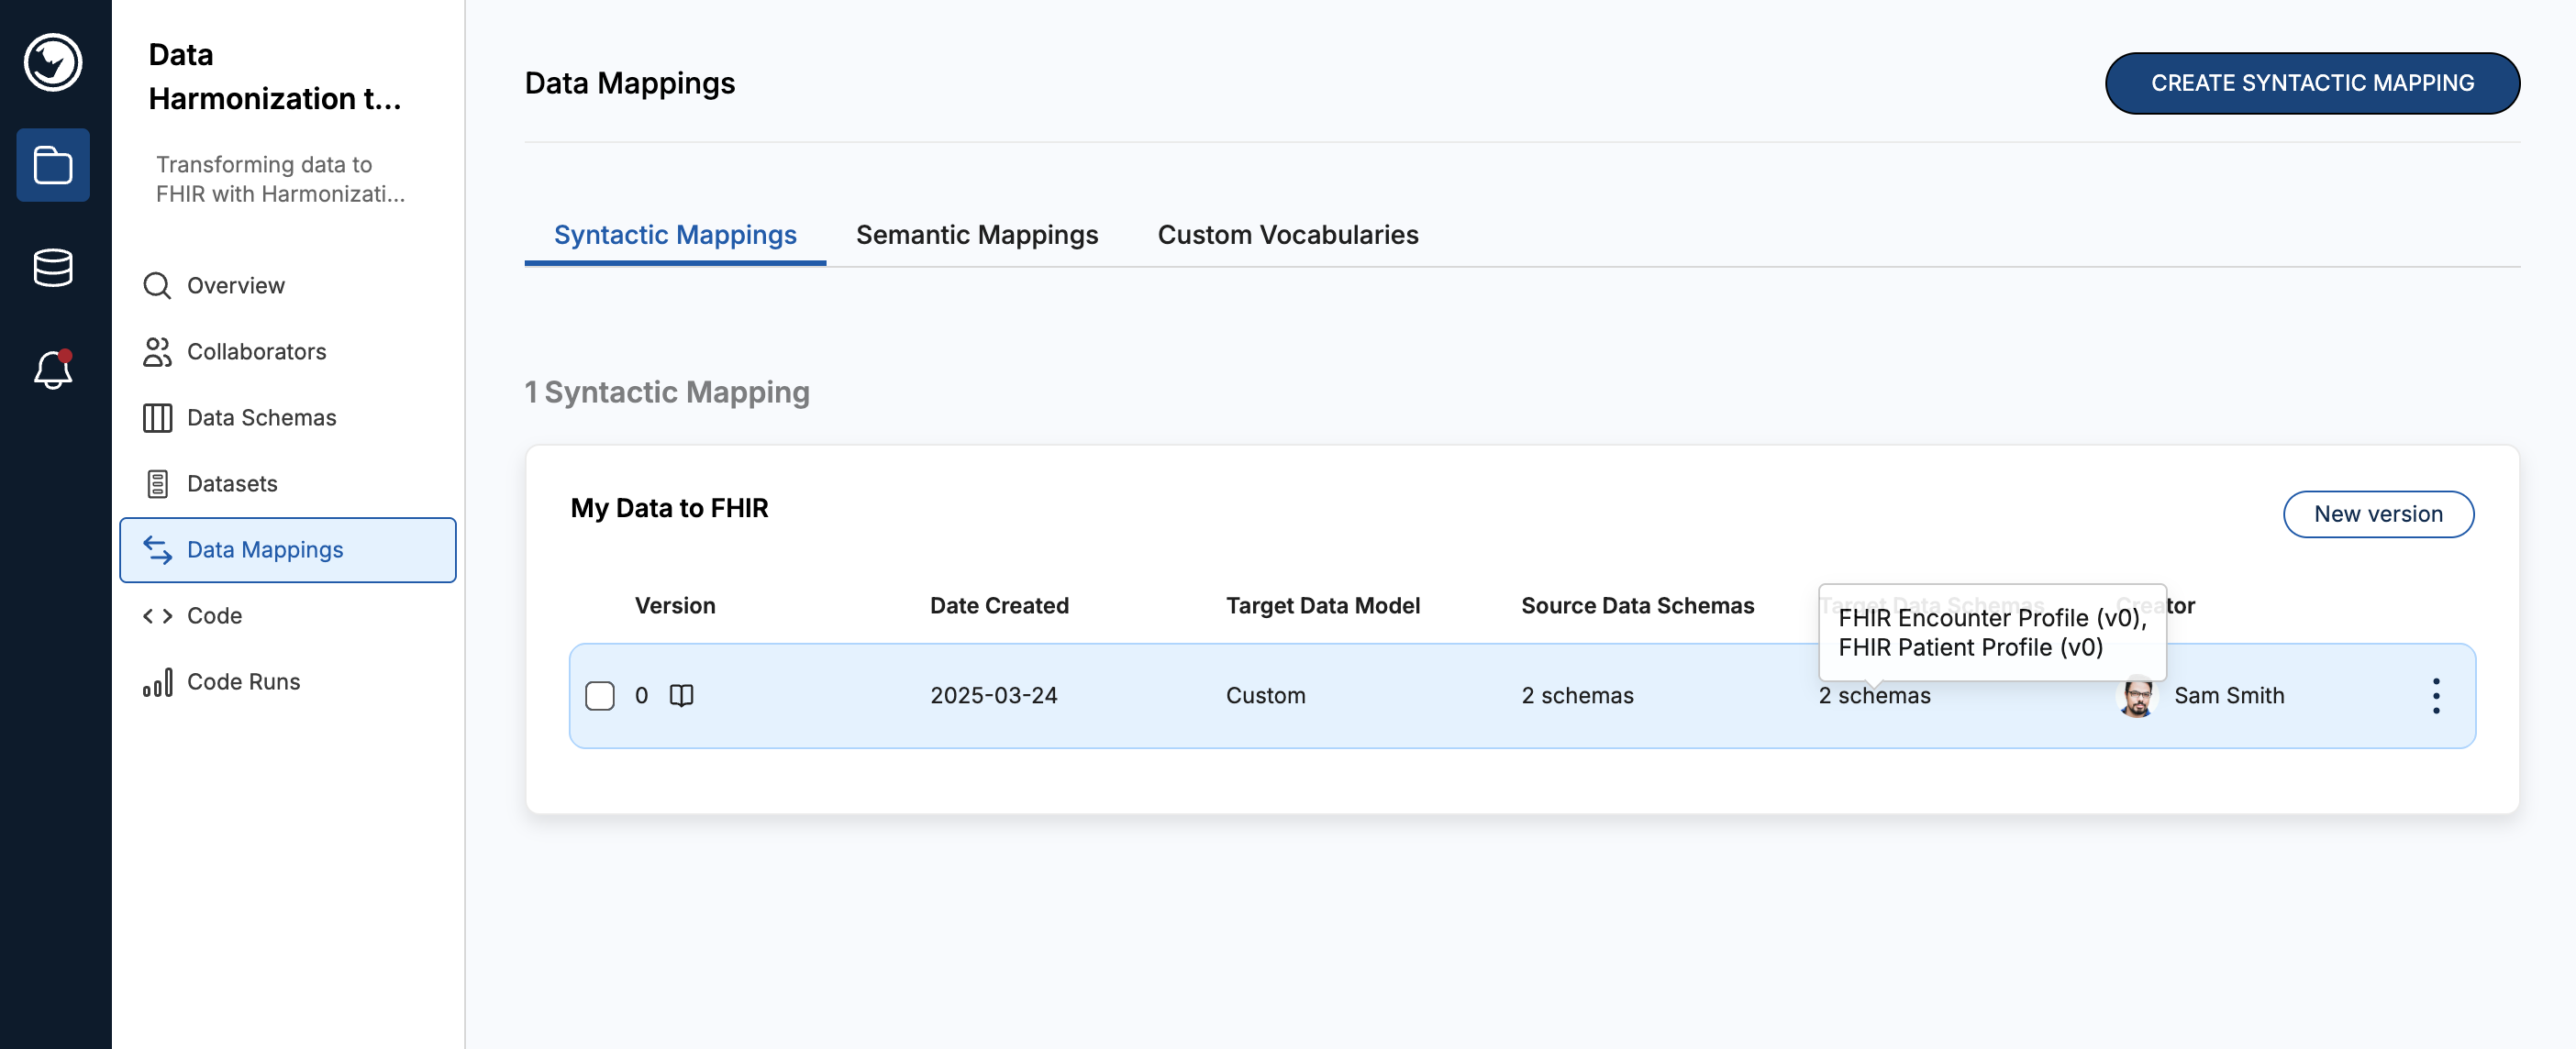
Task: Click the 2025-03-24 date cell
Action: point(993,696)
